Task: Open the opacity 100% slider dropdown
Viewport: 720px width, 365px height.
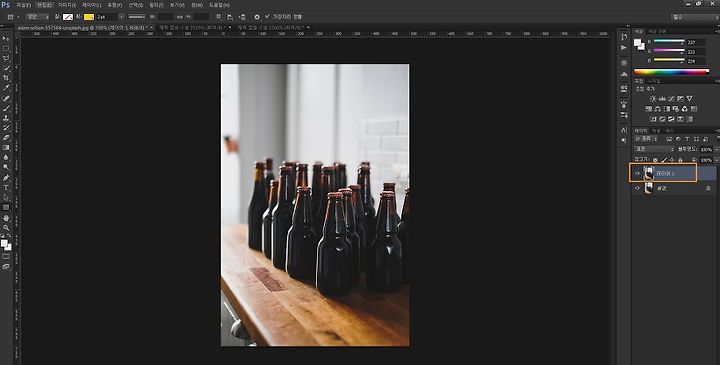Action: click(x=717, y=149)
